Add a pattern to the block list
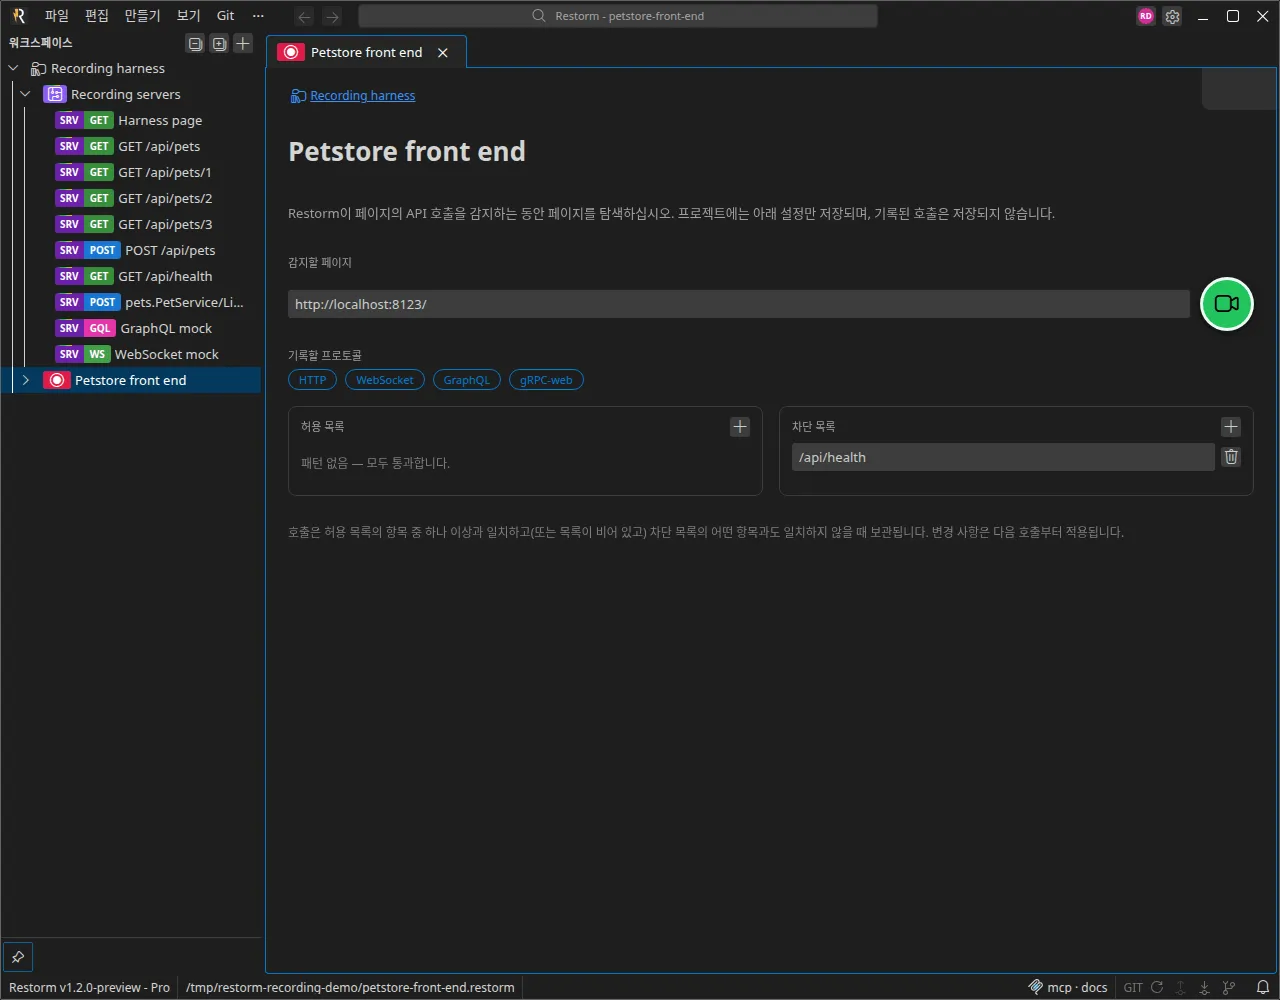This screenshot has width=1280, height=1000. tap(1231, 427)
